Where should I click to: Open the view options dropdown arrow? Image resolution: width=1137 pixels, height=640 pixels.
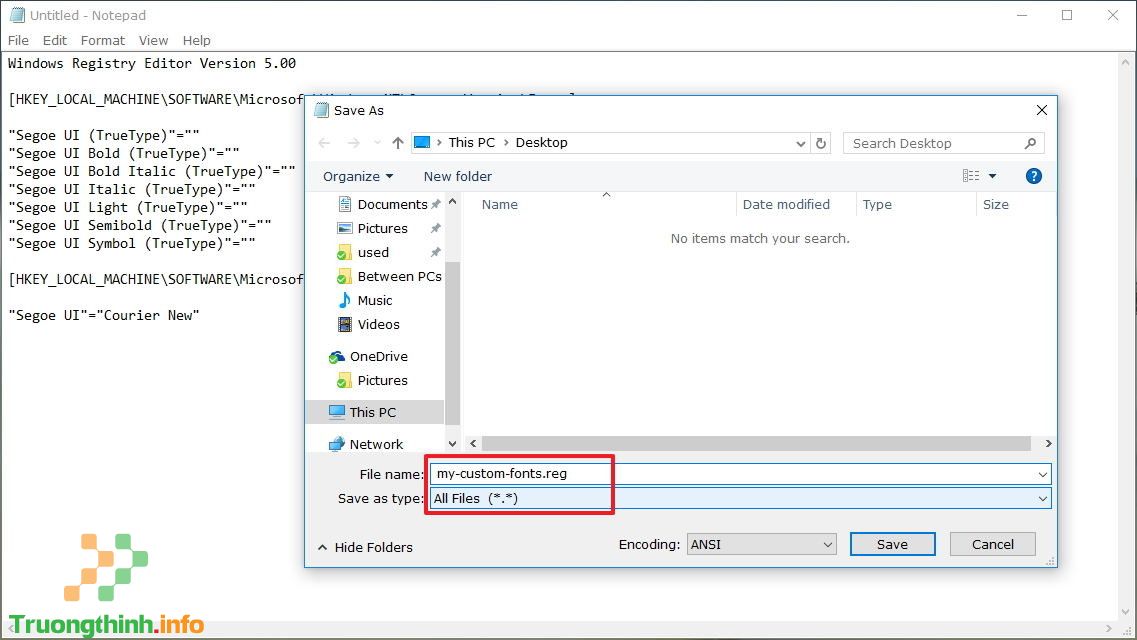pyautogui.click(x=992, y=176)
